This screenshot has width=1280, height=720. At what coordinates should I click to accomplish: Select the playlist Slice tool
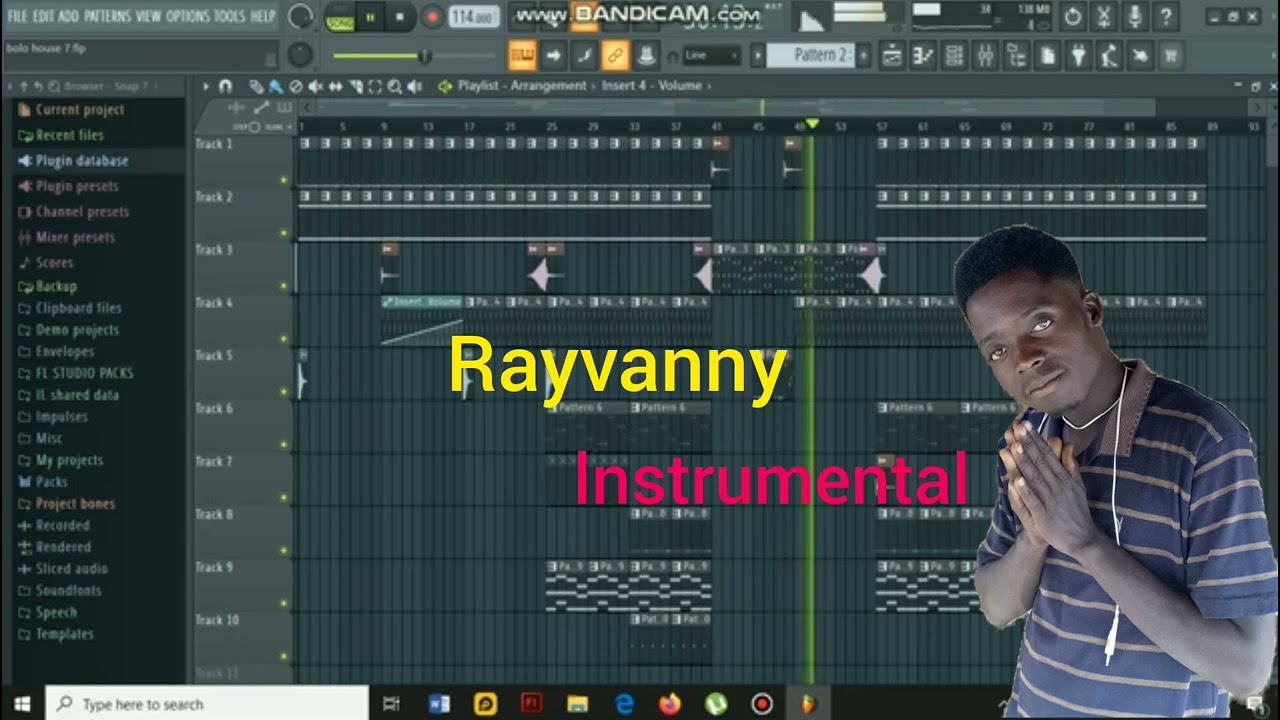point(355,87)
